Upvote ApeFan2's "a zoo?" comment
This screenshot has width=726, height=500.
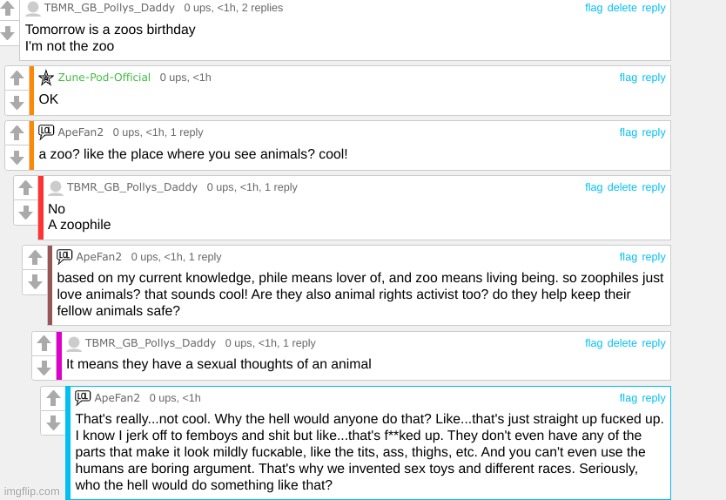click(x=16, y=134)
